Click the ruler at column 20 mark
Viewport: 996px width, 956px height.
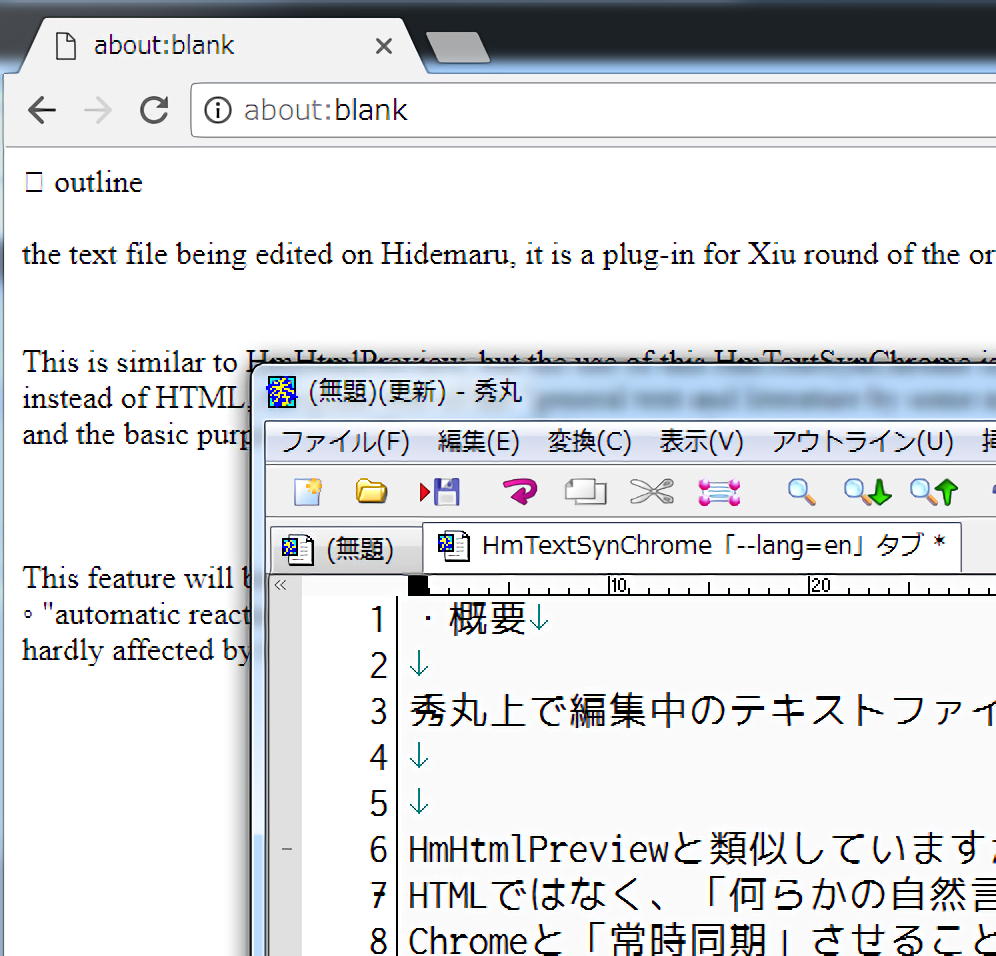(819, 584)
